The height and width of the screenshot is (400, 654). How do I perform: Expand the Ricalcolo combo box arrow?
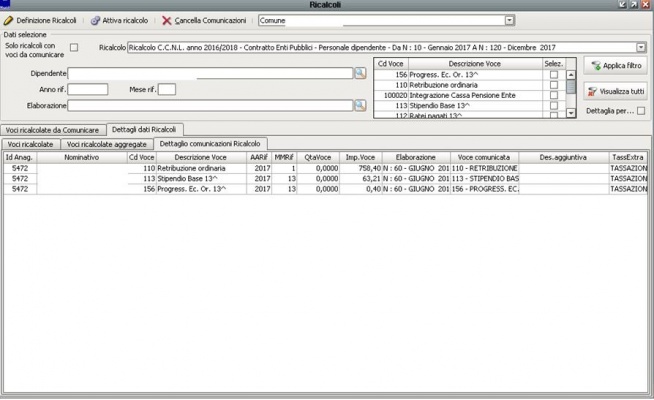(641, 48)
